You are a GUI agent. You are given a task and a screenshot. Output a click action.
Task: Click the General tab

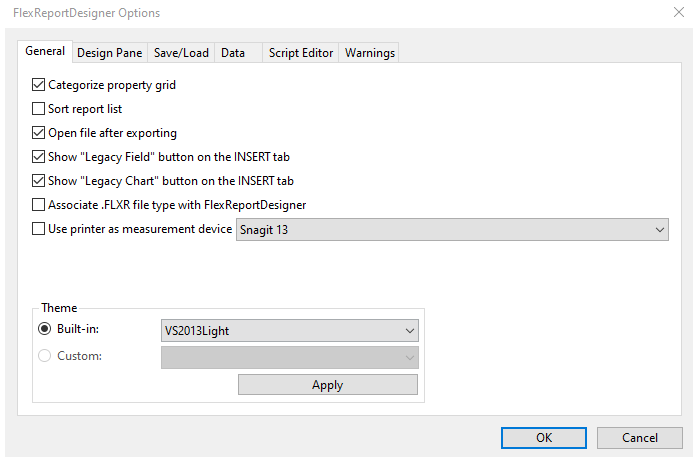[45, 52]
